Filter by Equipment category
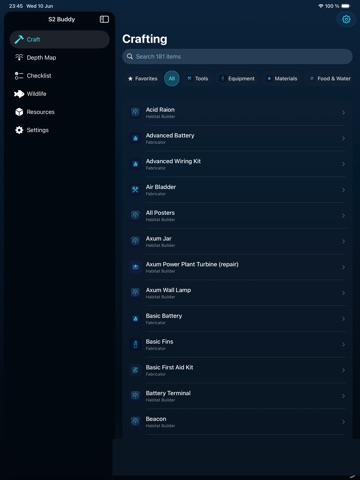This screenshot has width=360, height=480. click(238, 79)
